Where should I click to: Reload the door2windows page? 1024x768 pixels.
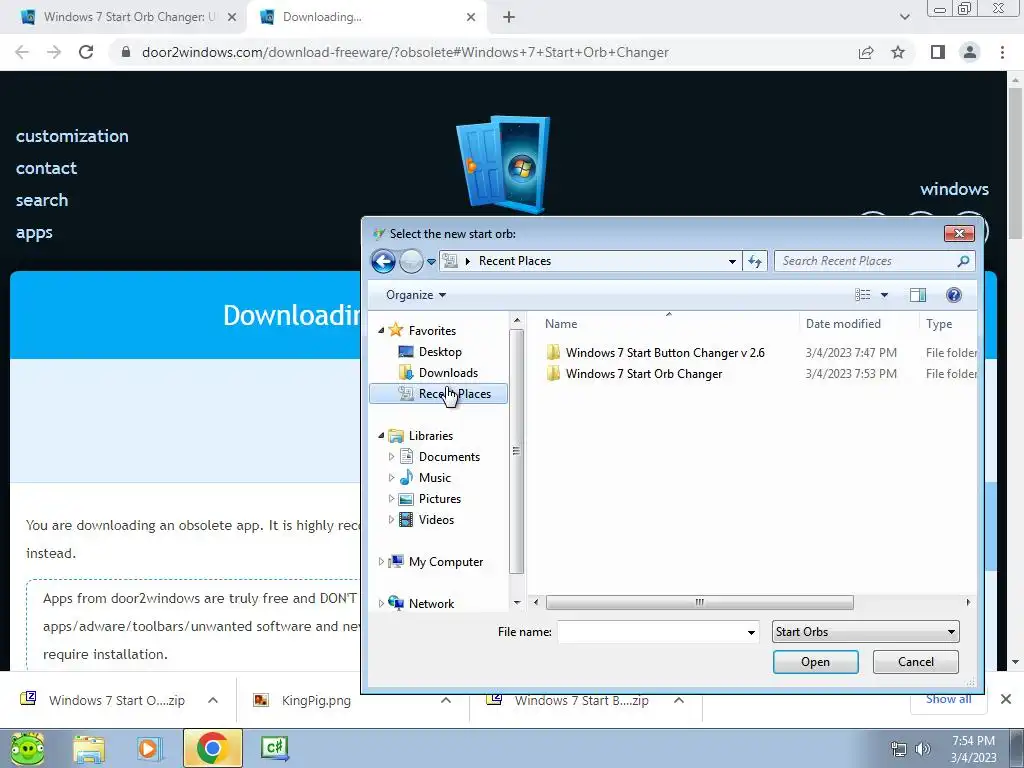[86, 52]
